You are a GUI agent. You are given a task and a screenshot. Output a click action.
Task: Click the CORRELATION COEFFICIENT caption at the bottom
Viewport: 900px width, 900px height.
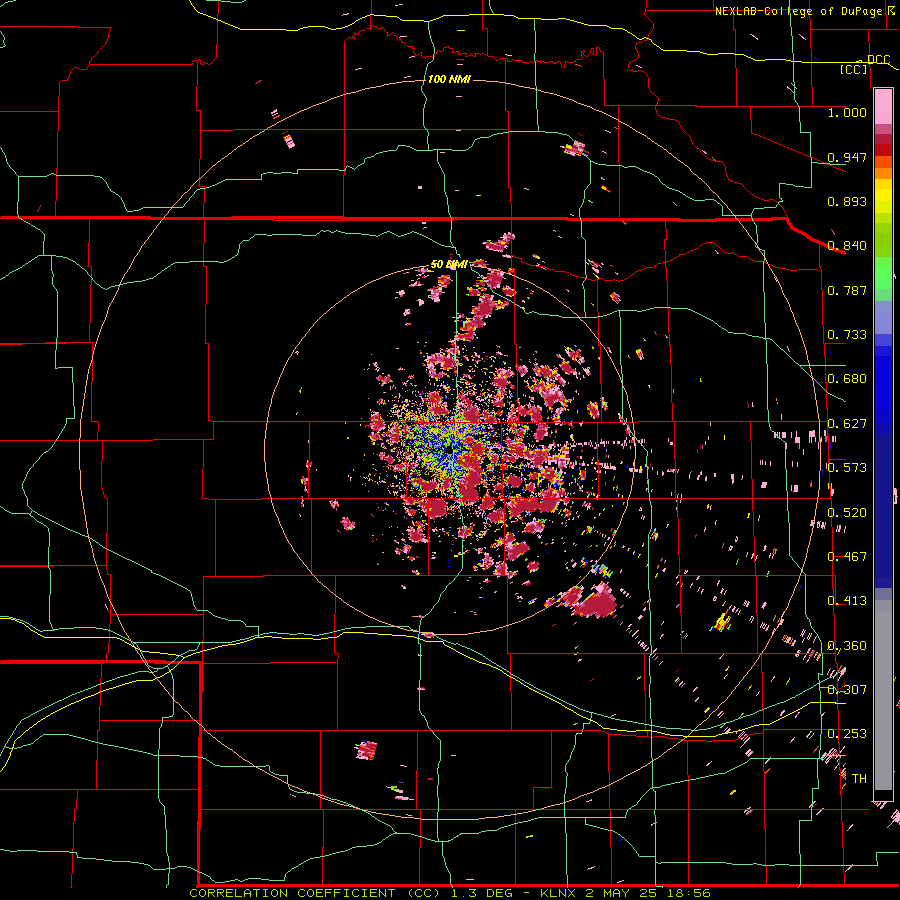tap(450, 893)
